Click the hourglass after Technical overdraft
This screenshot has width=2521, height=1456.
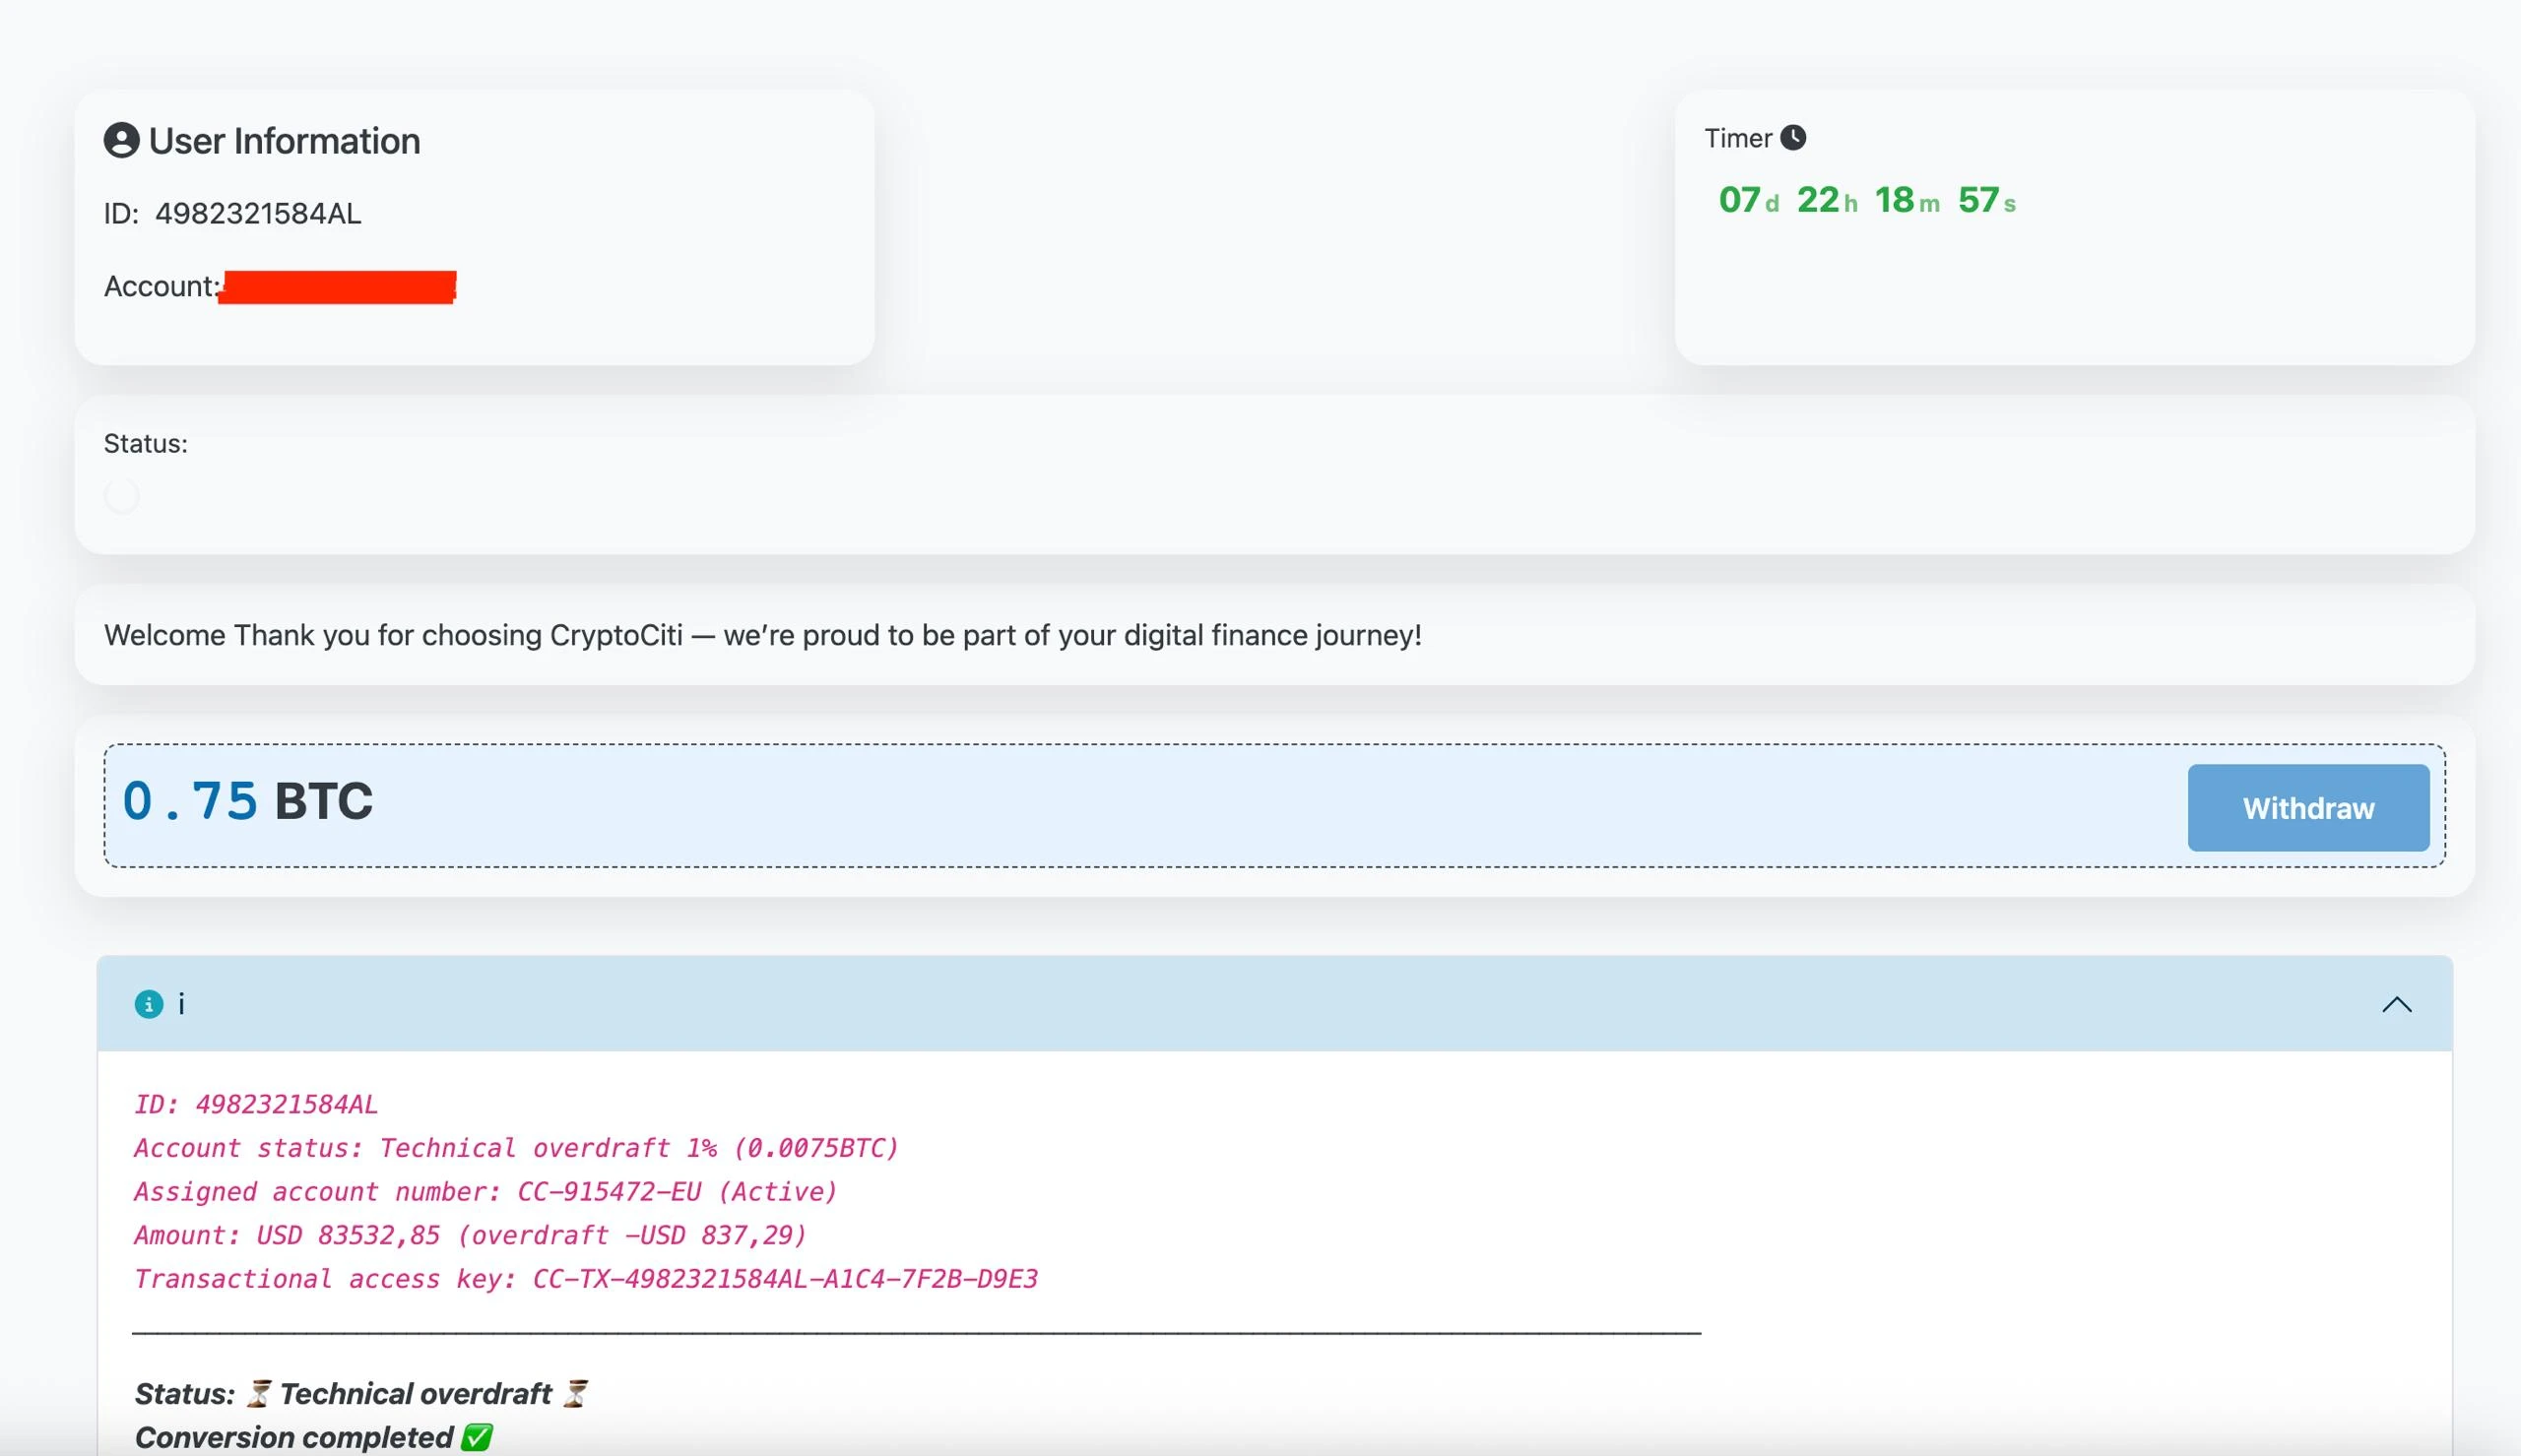pos(575,1393)
